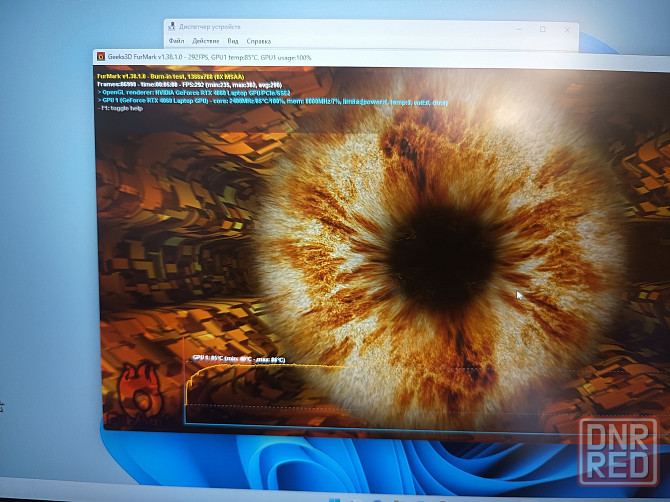This screenshot has height=502, width=670.
Task: Click the Frames and FPS statistics line
Action: click(189, 85)
